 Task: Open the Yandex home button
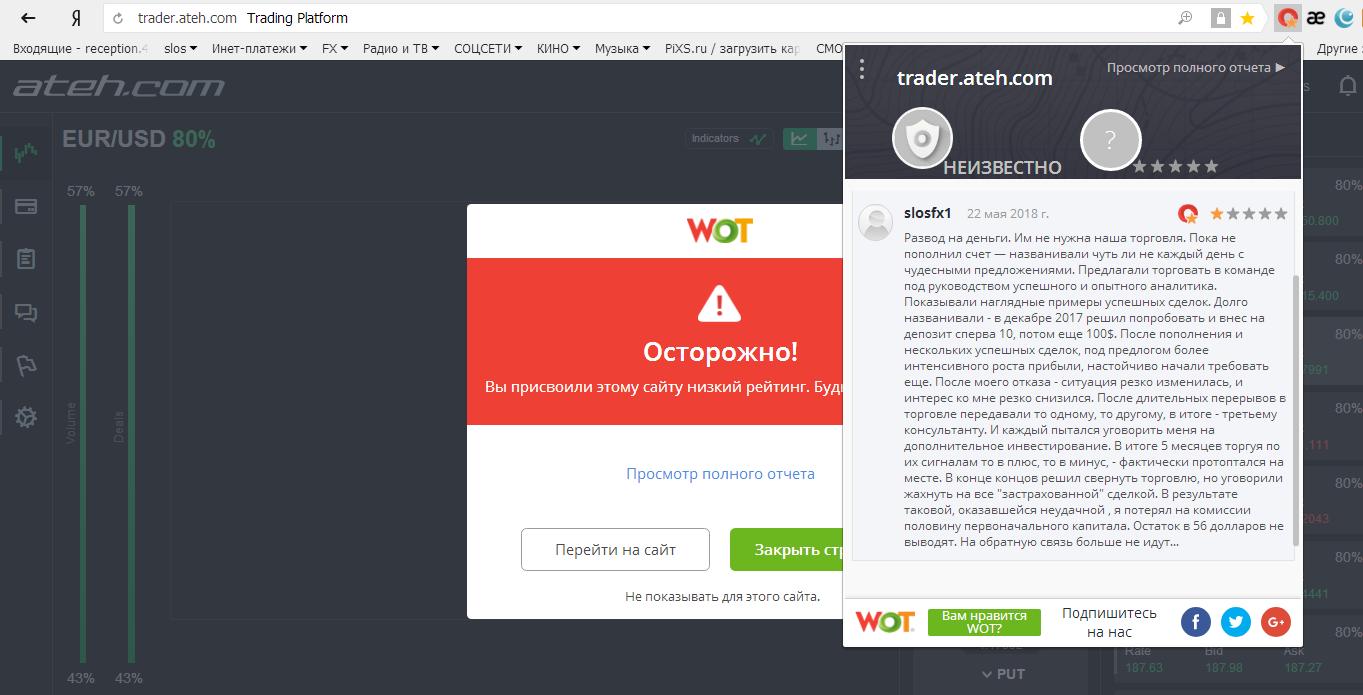pos(76,18)
